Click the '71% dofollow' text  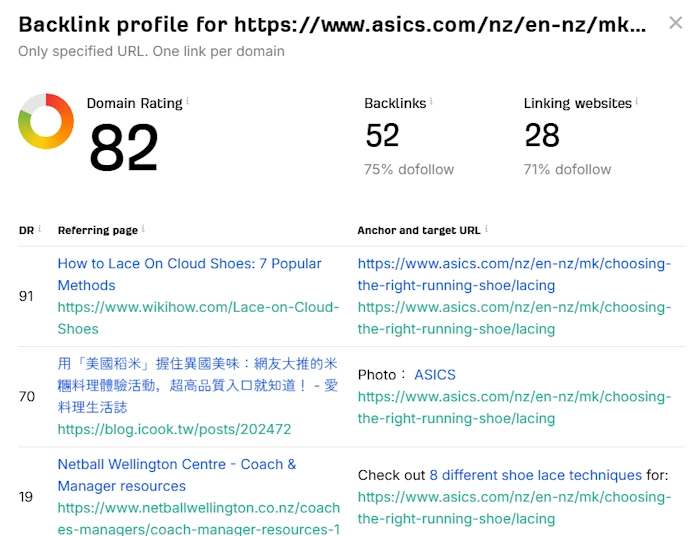point(567,169)
